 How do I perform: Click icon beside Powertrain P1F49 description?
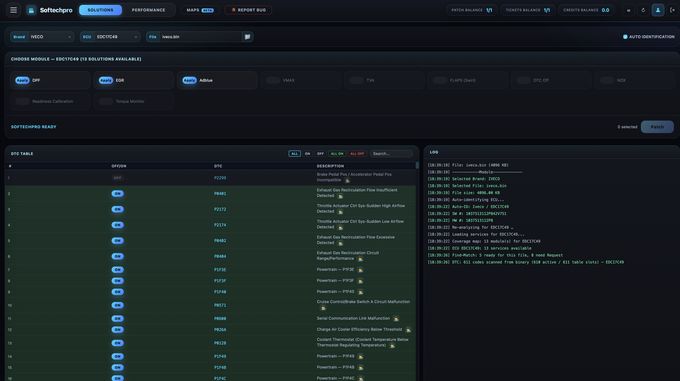point(360,357)
